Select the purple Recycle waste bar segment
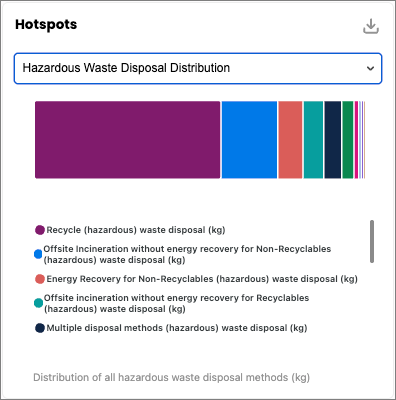This screenshot has width=396, height=400. [x=128, y=140]
